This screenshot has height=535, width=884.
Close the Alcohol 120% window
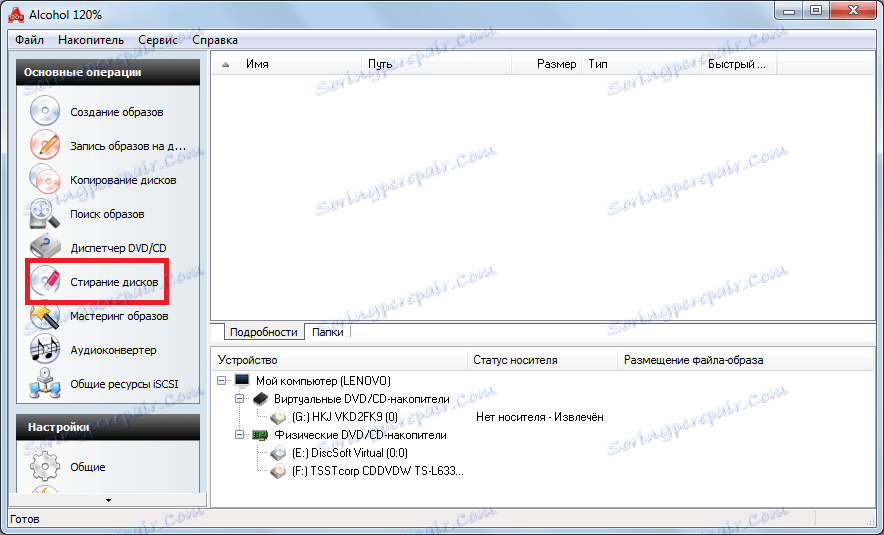coord(853,11)
